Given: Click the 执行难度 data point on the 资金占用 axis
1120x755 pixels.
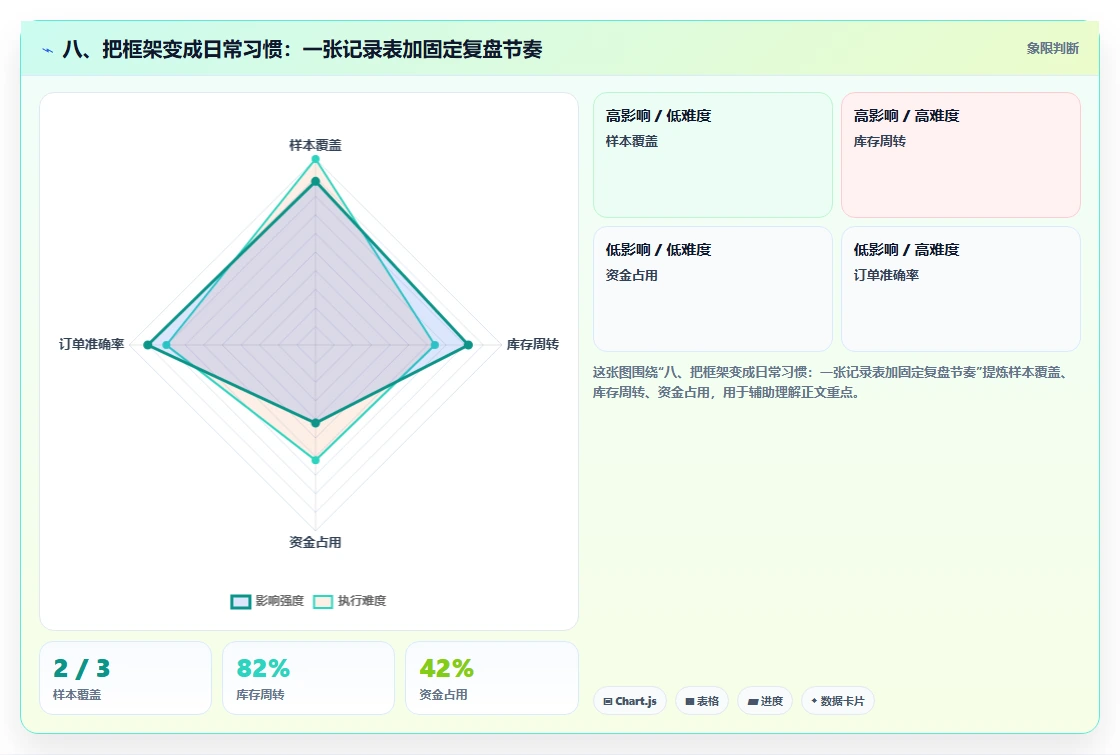Looking at the screenshot, I should click(315, 460).
